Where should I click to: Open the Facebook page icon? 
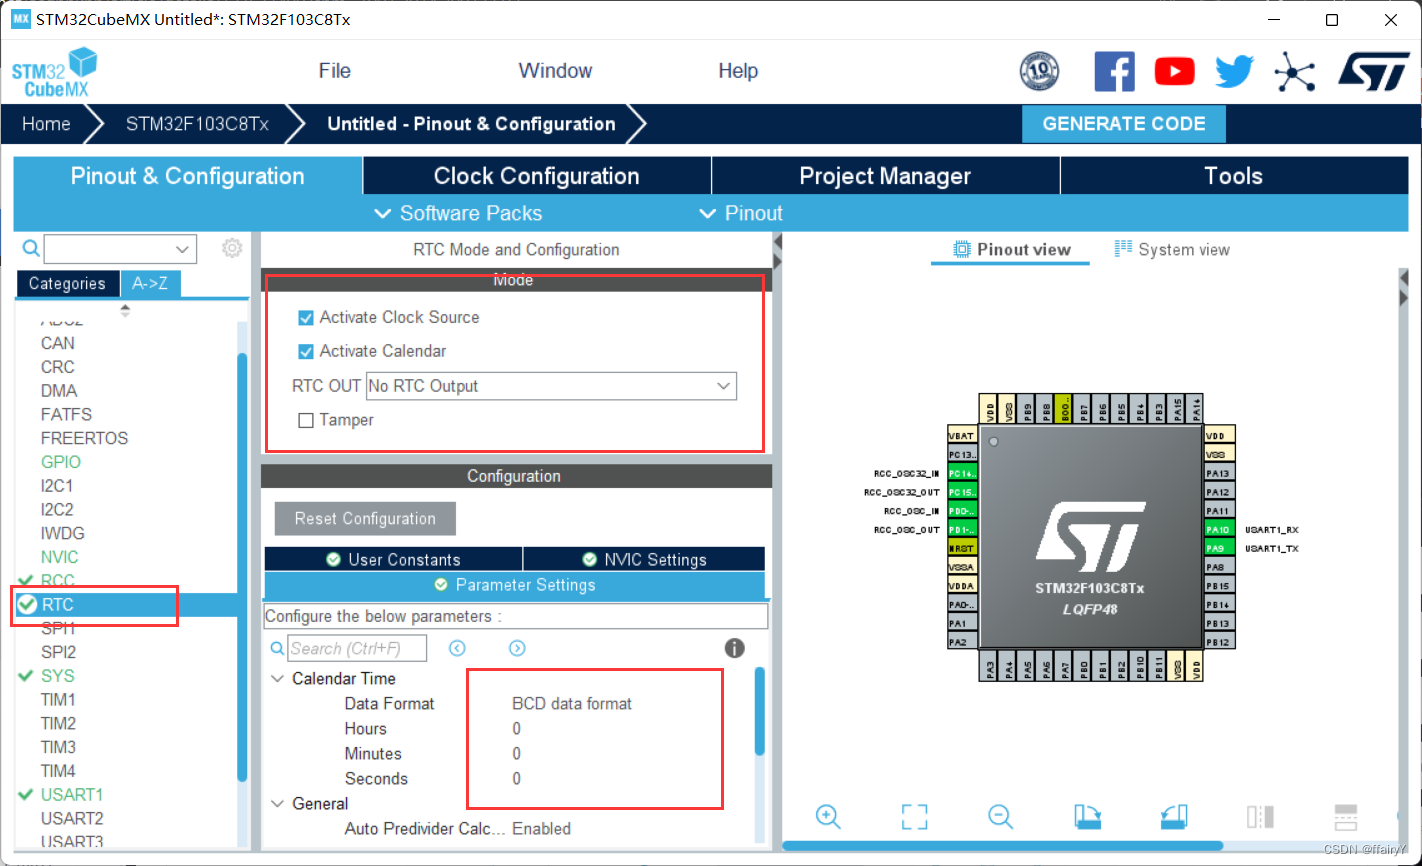click(x=1115, y=71)
